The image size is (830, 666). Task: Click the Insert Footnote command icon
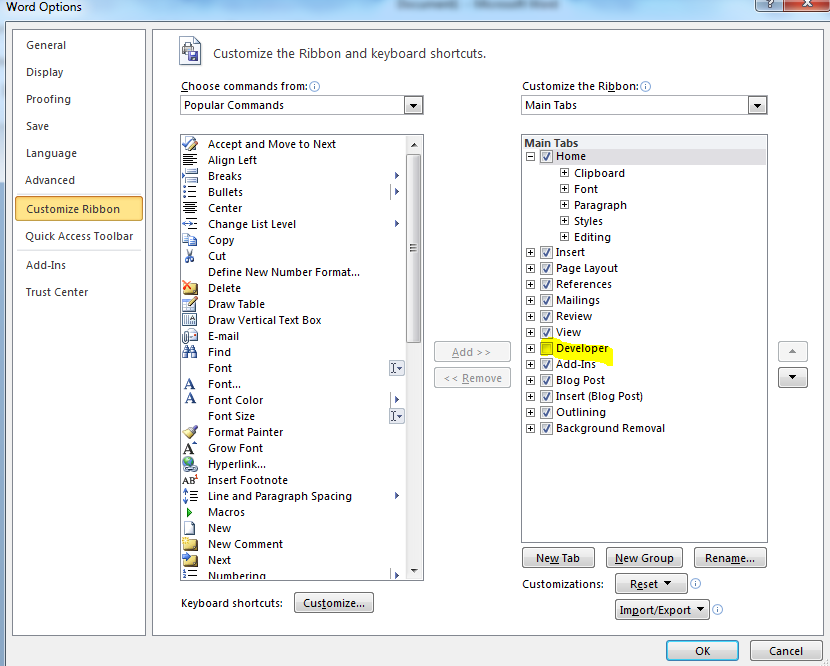[x=190, y=480]
